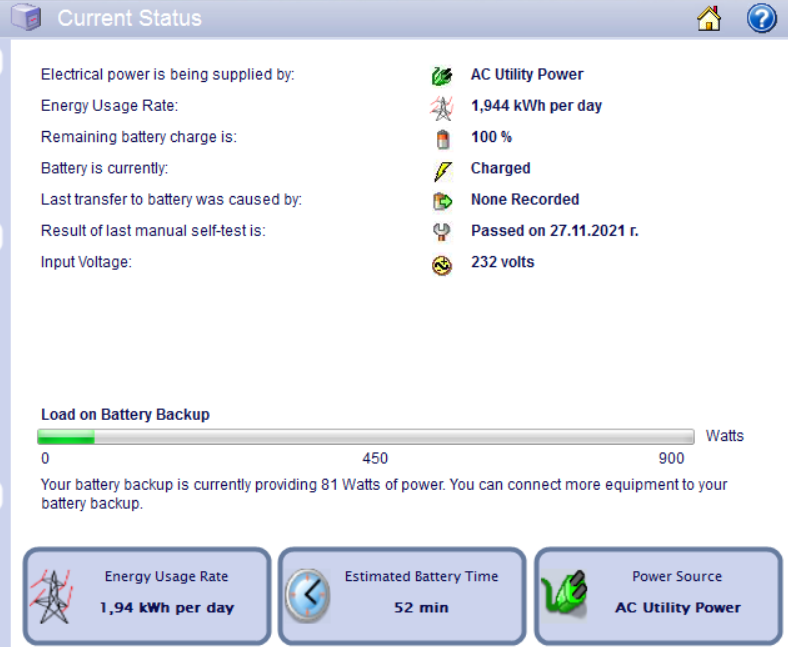Click the Battery is currently label
This screenshot has height=647, width=788.
point(104,168)
